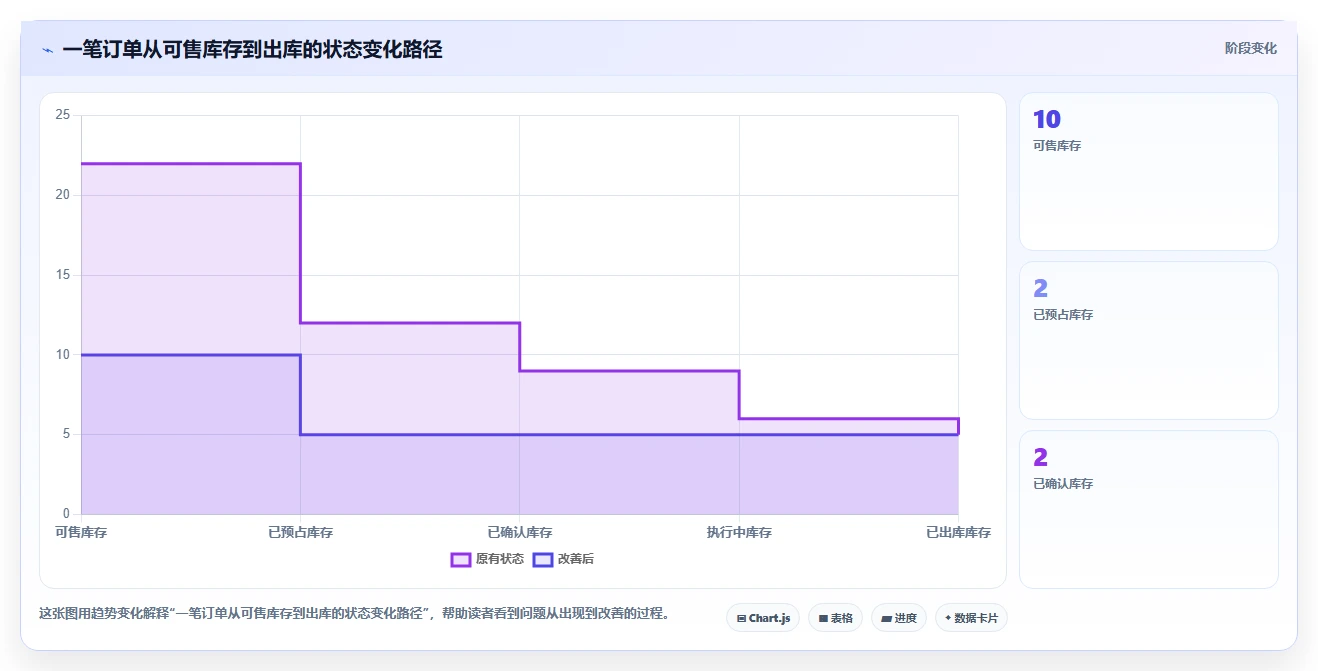The height and width of the screenshot is (671, 1318).
Task: Toggle the 改善后 legend entry
Action: (563, 559)
